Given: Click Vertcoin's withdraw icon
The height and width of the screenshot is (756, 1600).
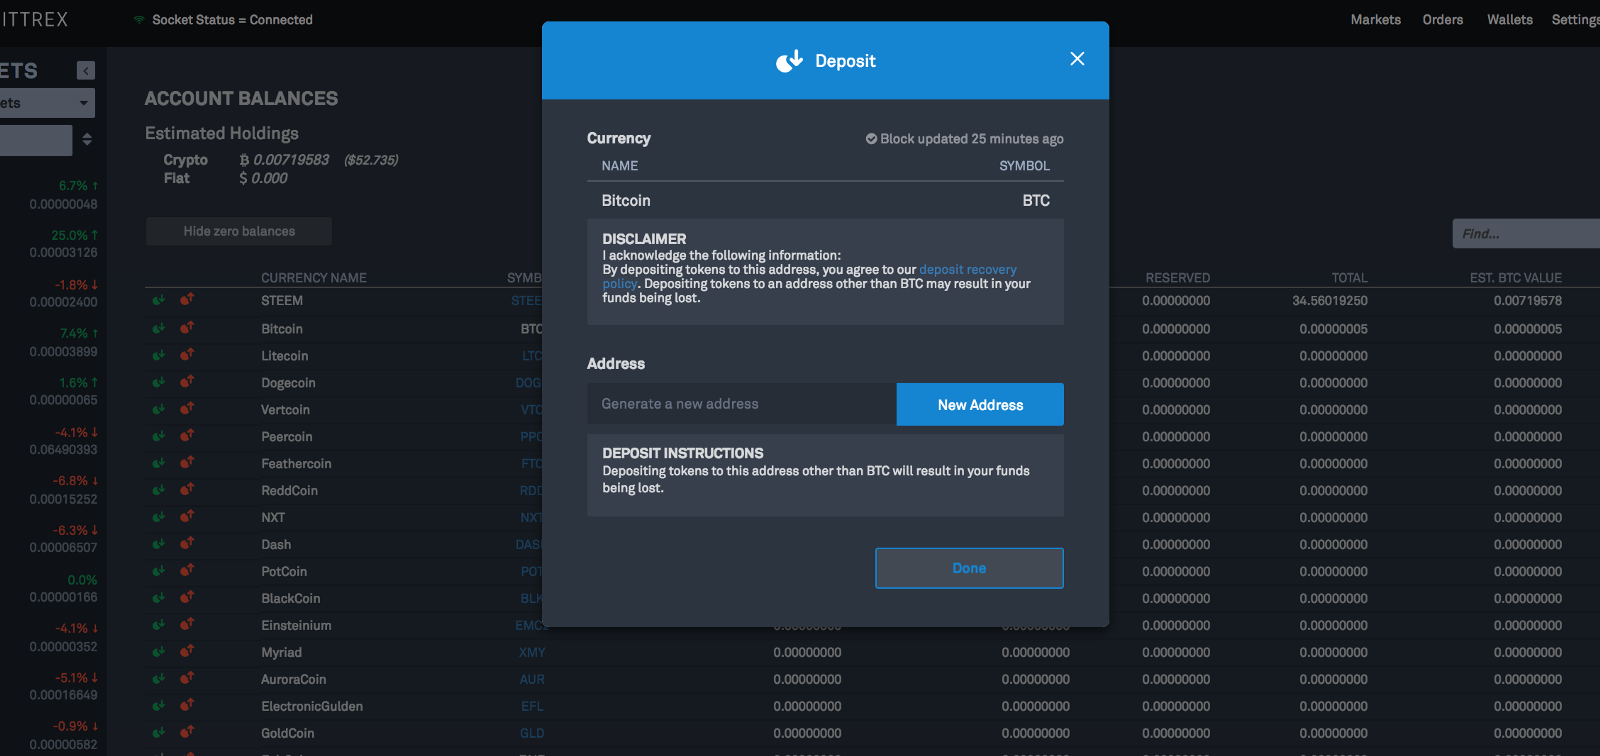Looking at the screenshot, I should (187, 408).
